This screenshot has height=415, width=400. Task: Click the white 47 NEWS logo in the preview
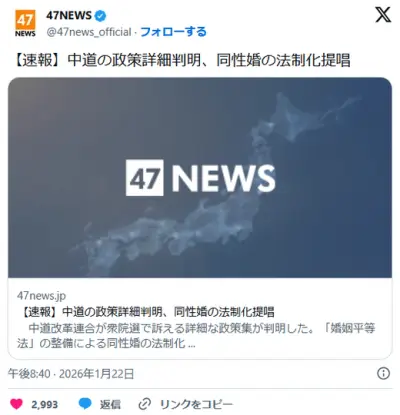(201, 178)
